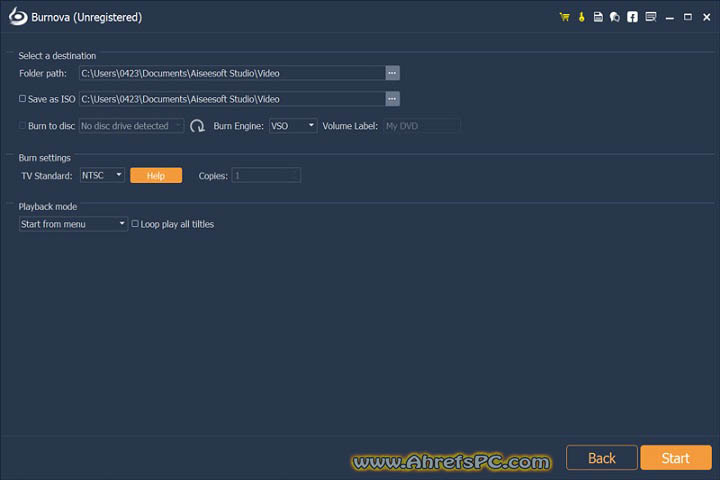Open the disc drive selection dropdown
Viewport: 720px width, 480px height.
(x=131, y=126)
